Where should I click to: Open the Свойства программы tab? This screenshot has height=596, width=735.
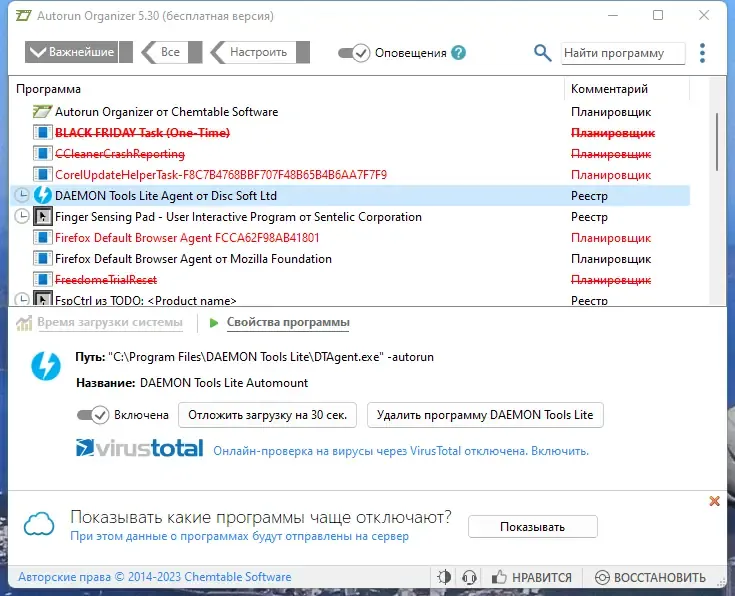pos(288,323)
